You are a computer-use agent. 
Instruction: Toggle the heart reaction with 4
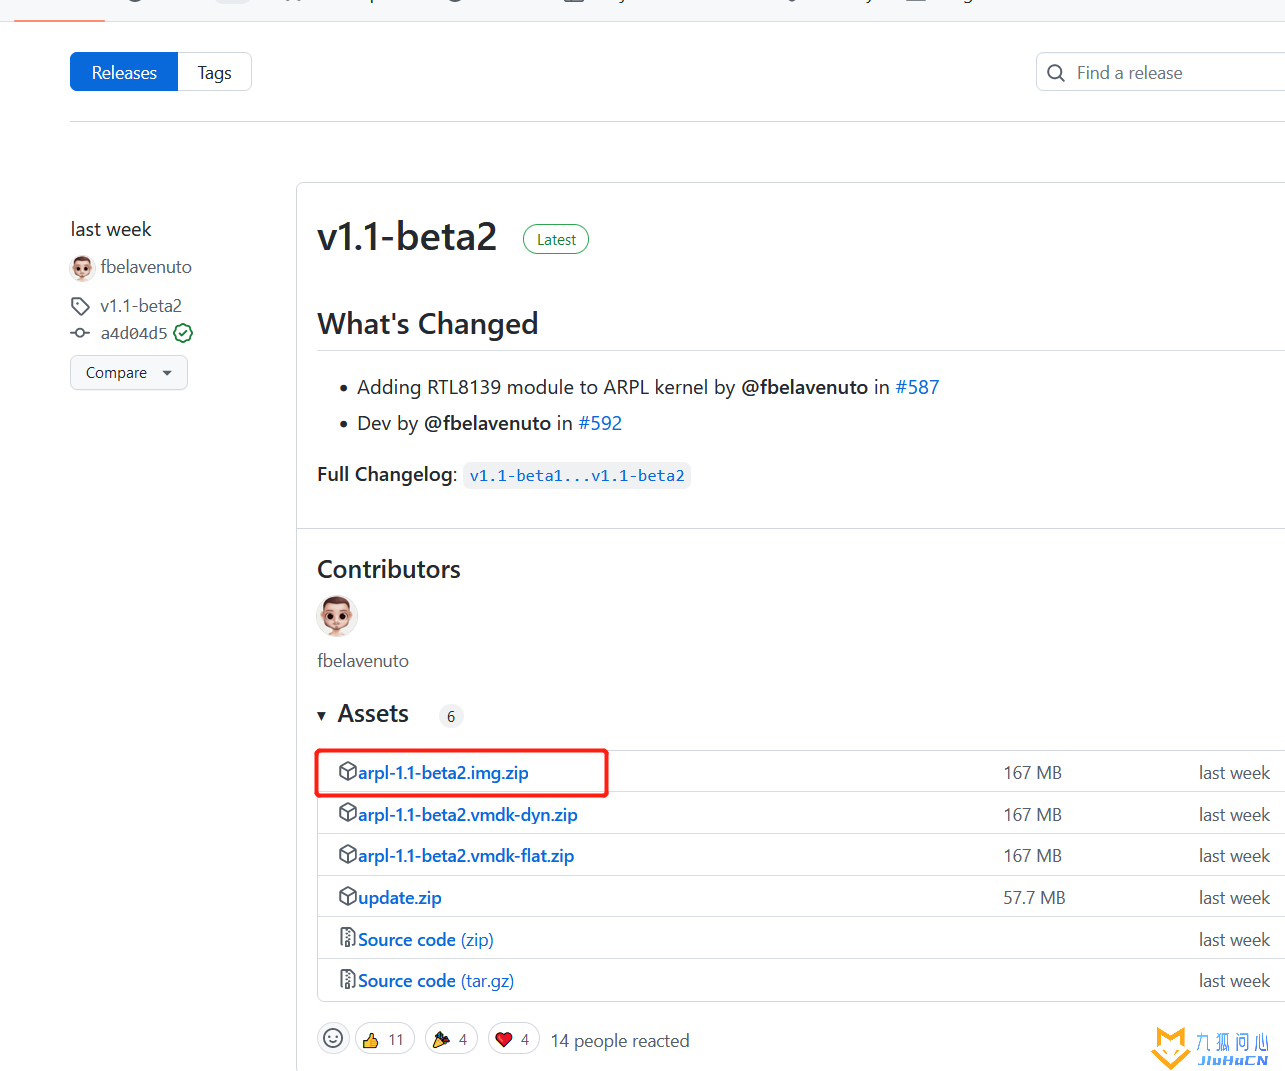point(514,1040)
